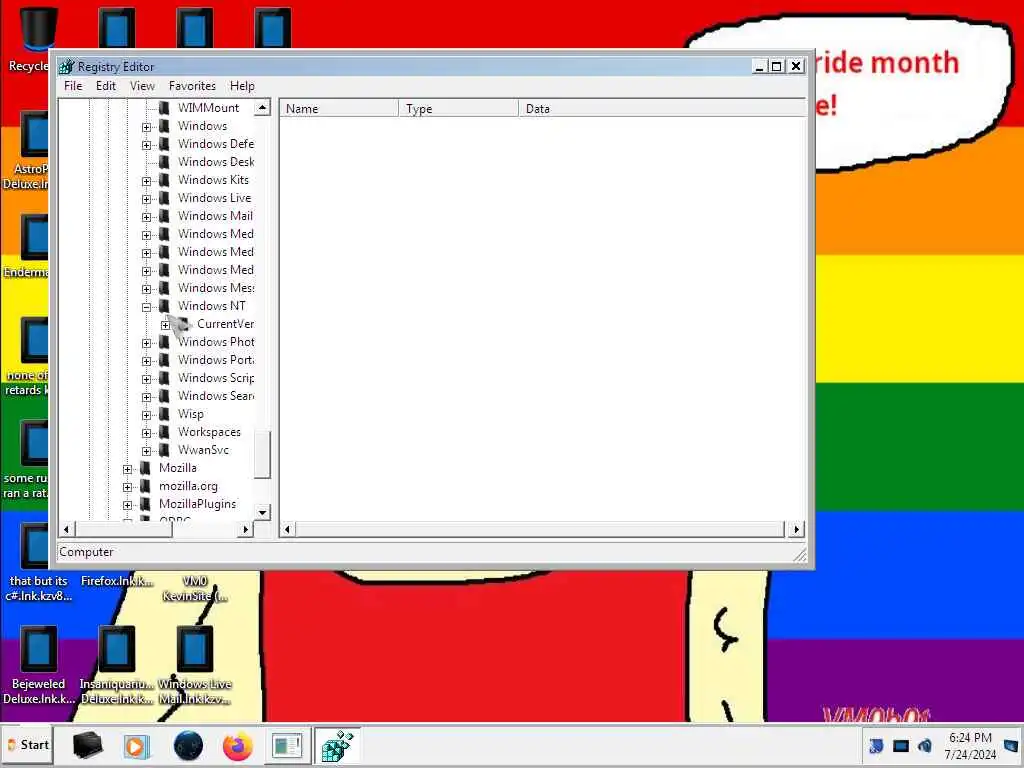Click the Name column header

click(339, 108)
